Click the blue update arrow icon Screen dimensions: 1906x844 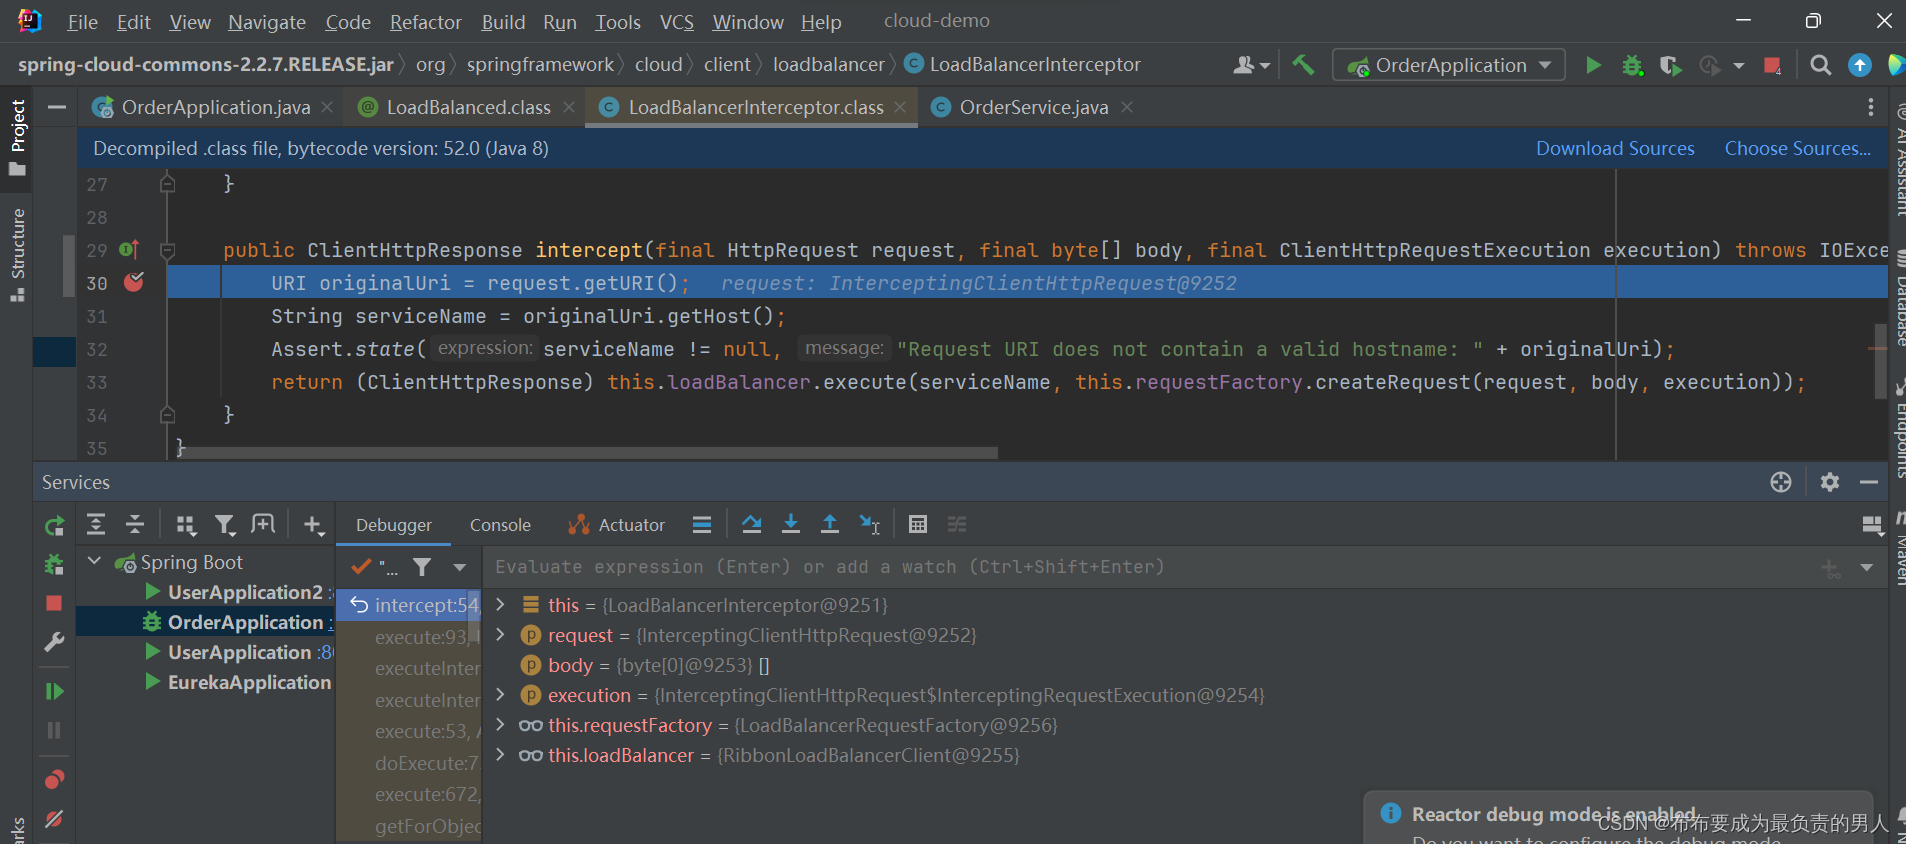(x=1859, y=65)
